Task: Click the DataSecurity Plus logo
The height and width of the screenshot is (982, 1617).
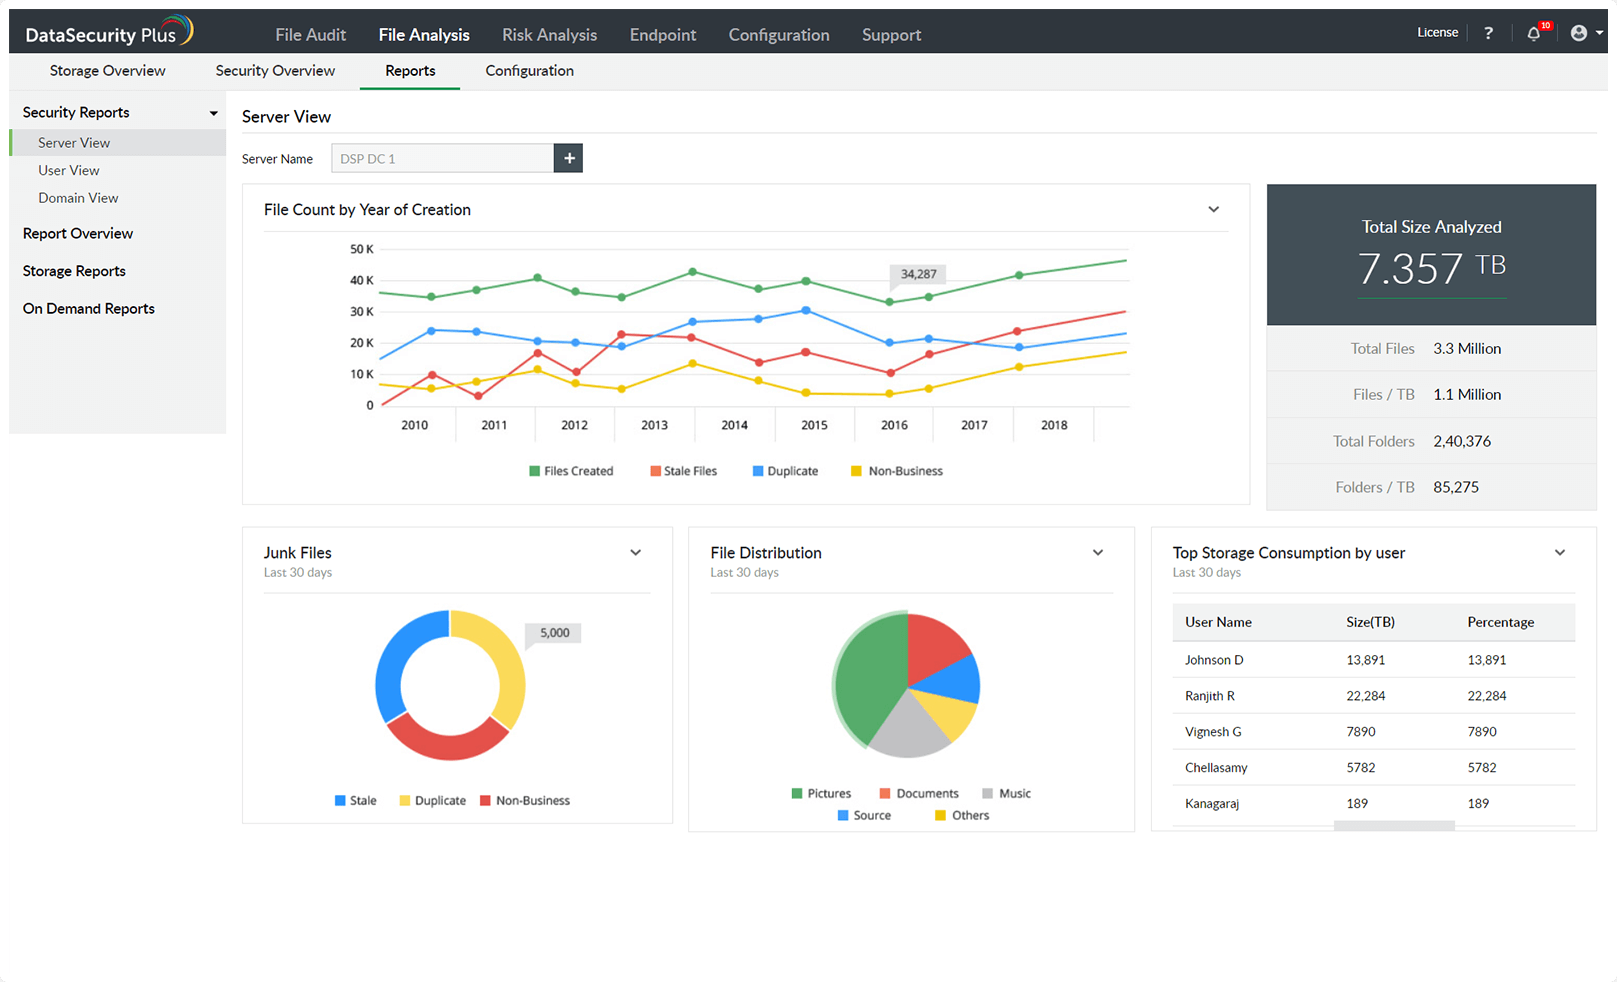Action: (108, 33)
